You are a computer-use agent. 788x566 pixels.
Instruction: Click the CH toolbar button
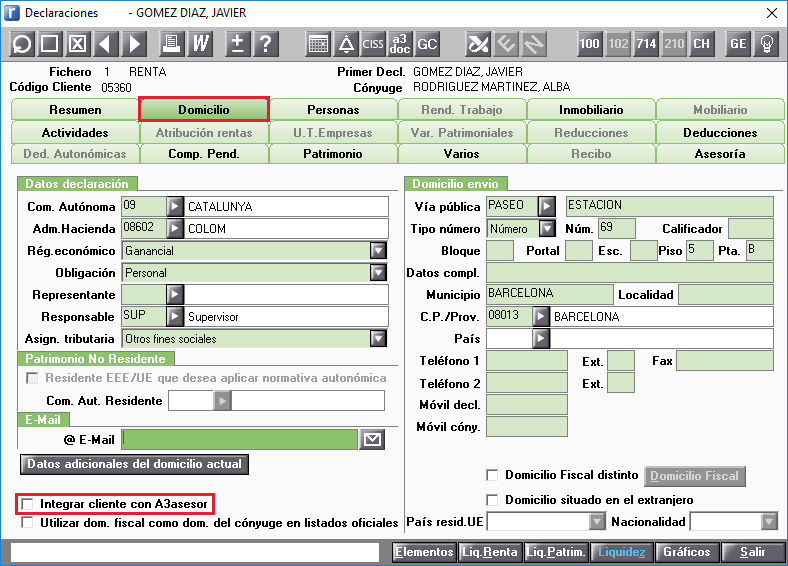[702, 44]
